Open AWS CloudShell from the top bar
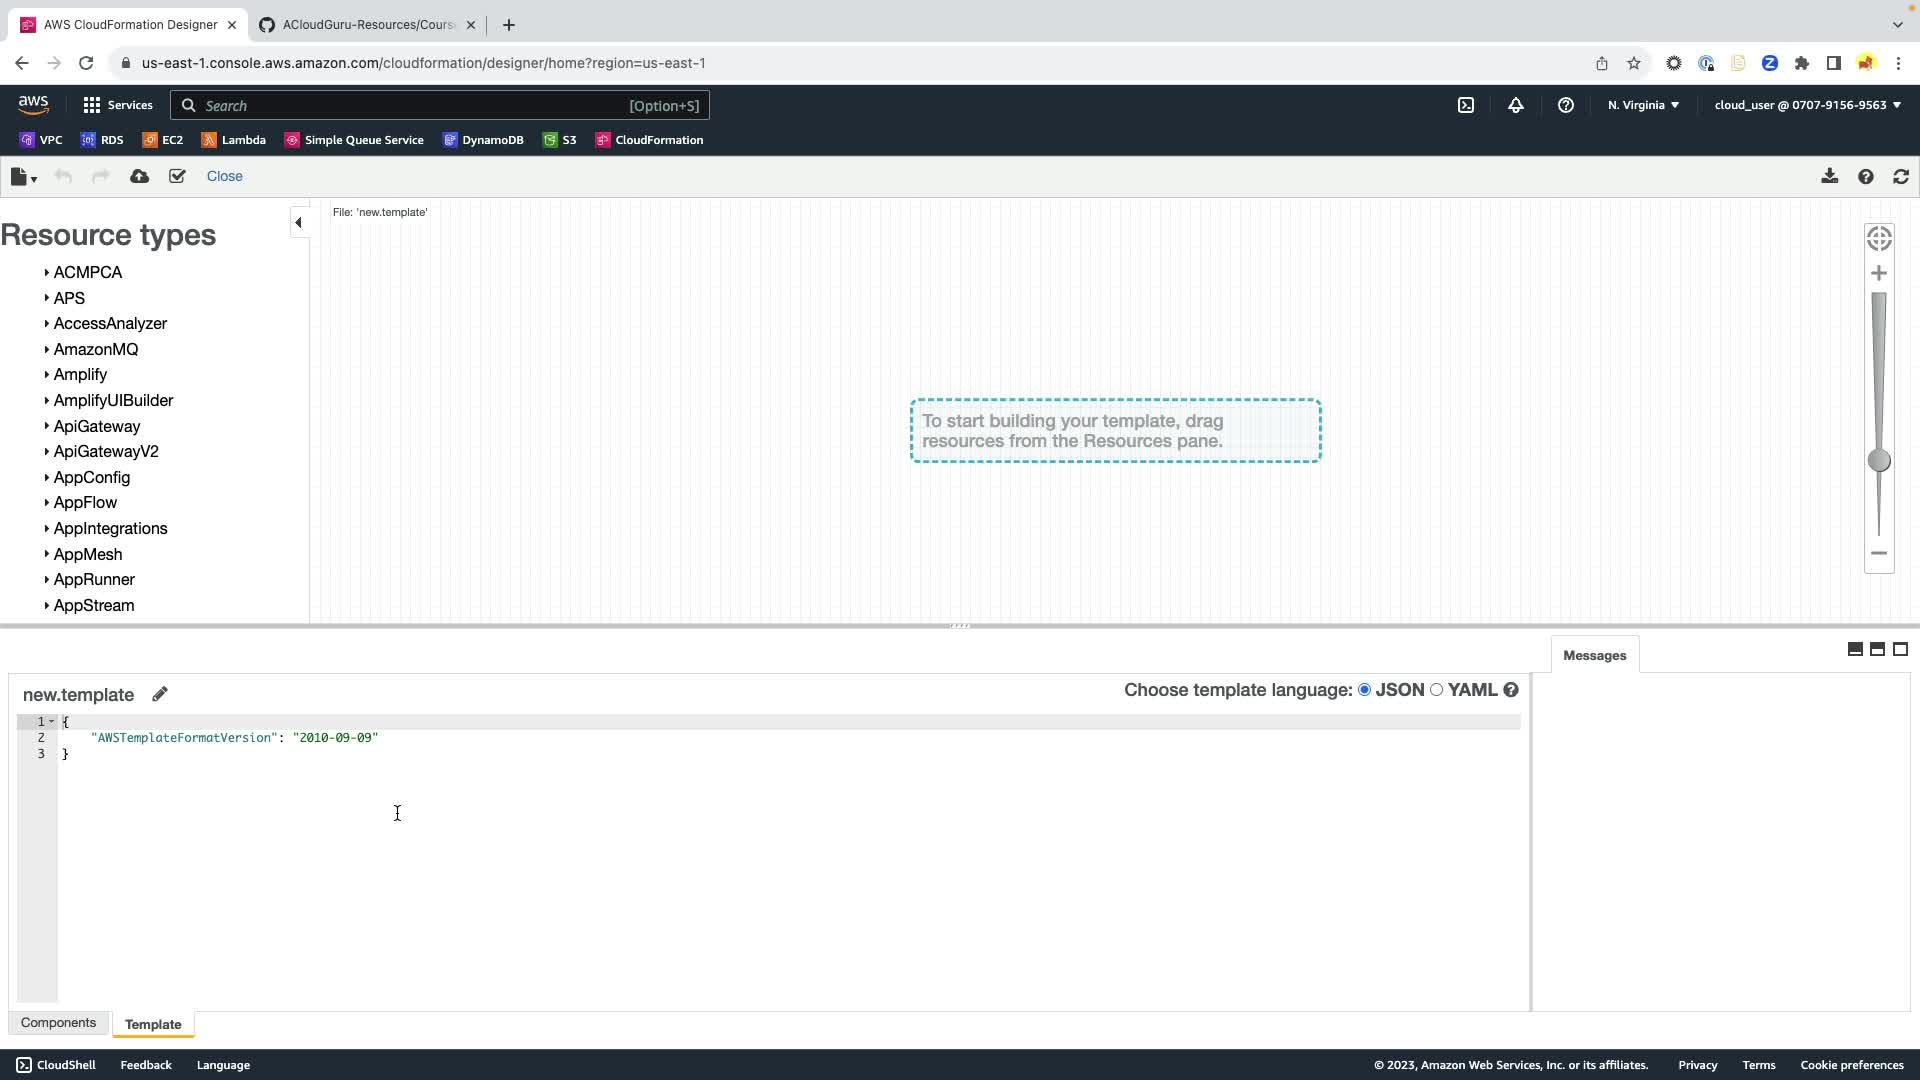 [1465, 105]
